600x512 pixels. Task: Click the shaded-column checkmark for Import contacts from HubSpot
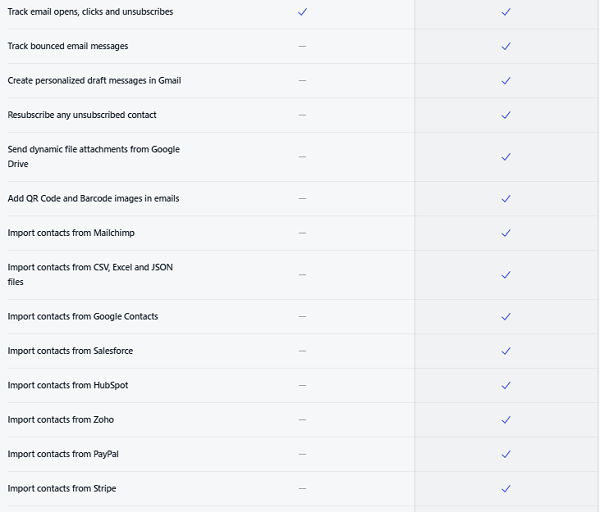506,385
